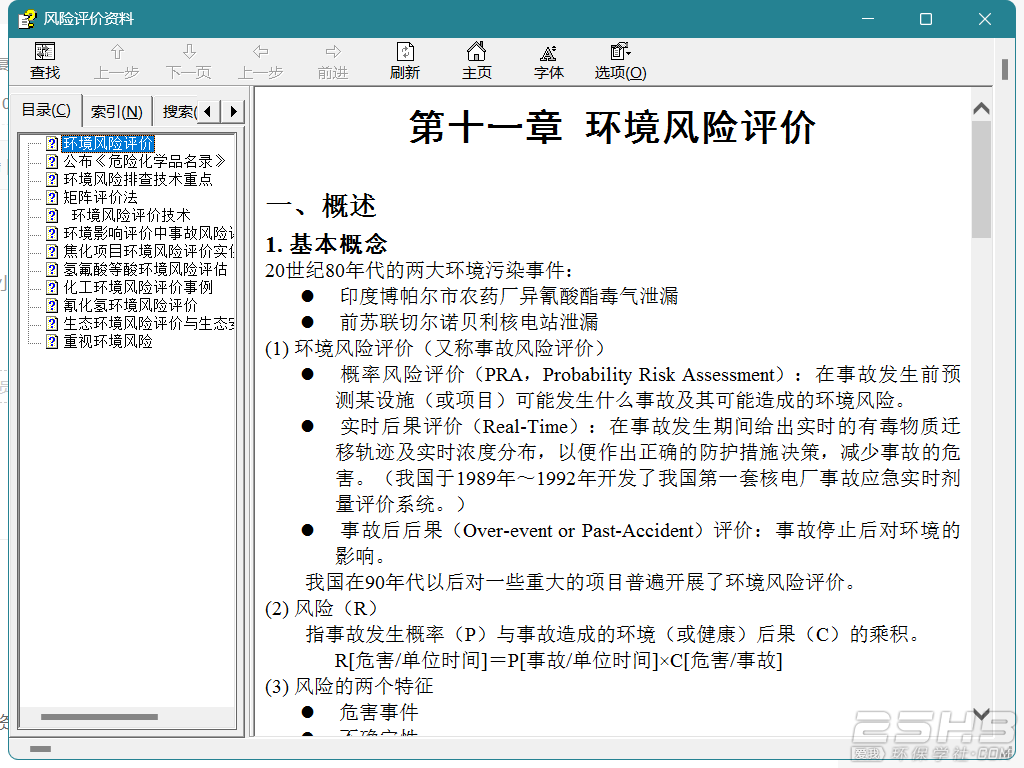Click the content pane vertical scrollbar thumb

pos(981,179)
